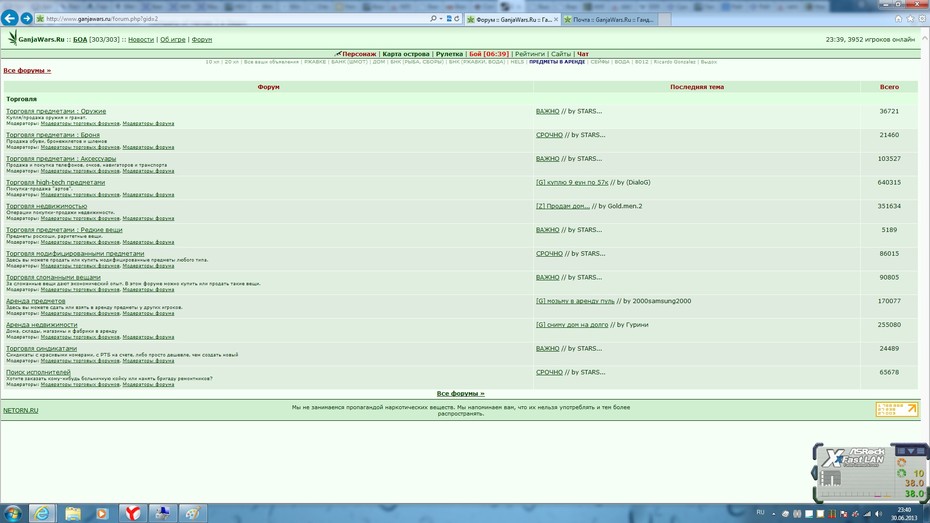Open the Поиск исполнителей forum
This screenshot has width=930, height=523.
38,372
